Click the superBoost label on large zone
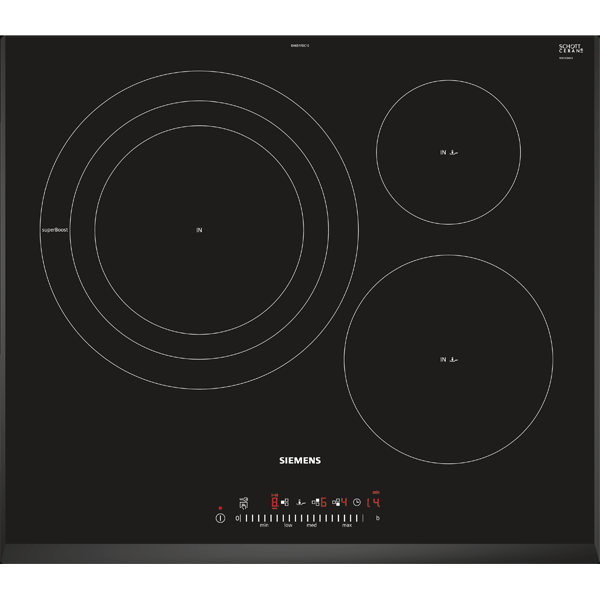This screenshot has height=600, width=600. [54, 230]
